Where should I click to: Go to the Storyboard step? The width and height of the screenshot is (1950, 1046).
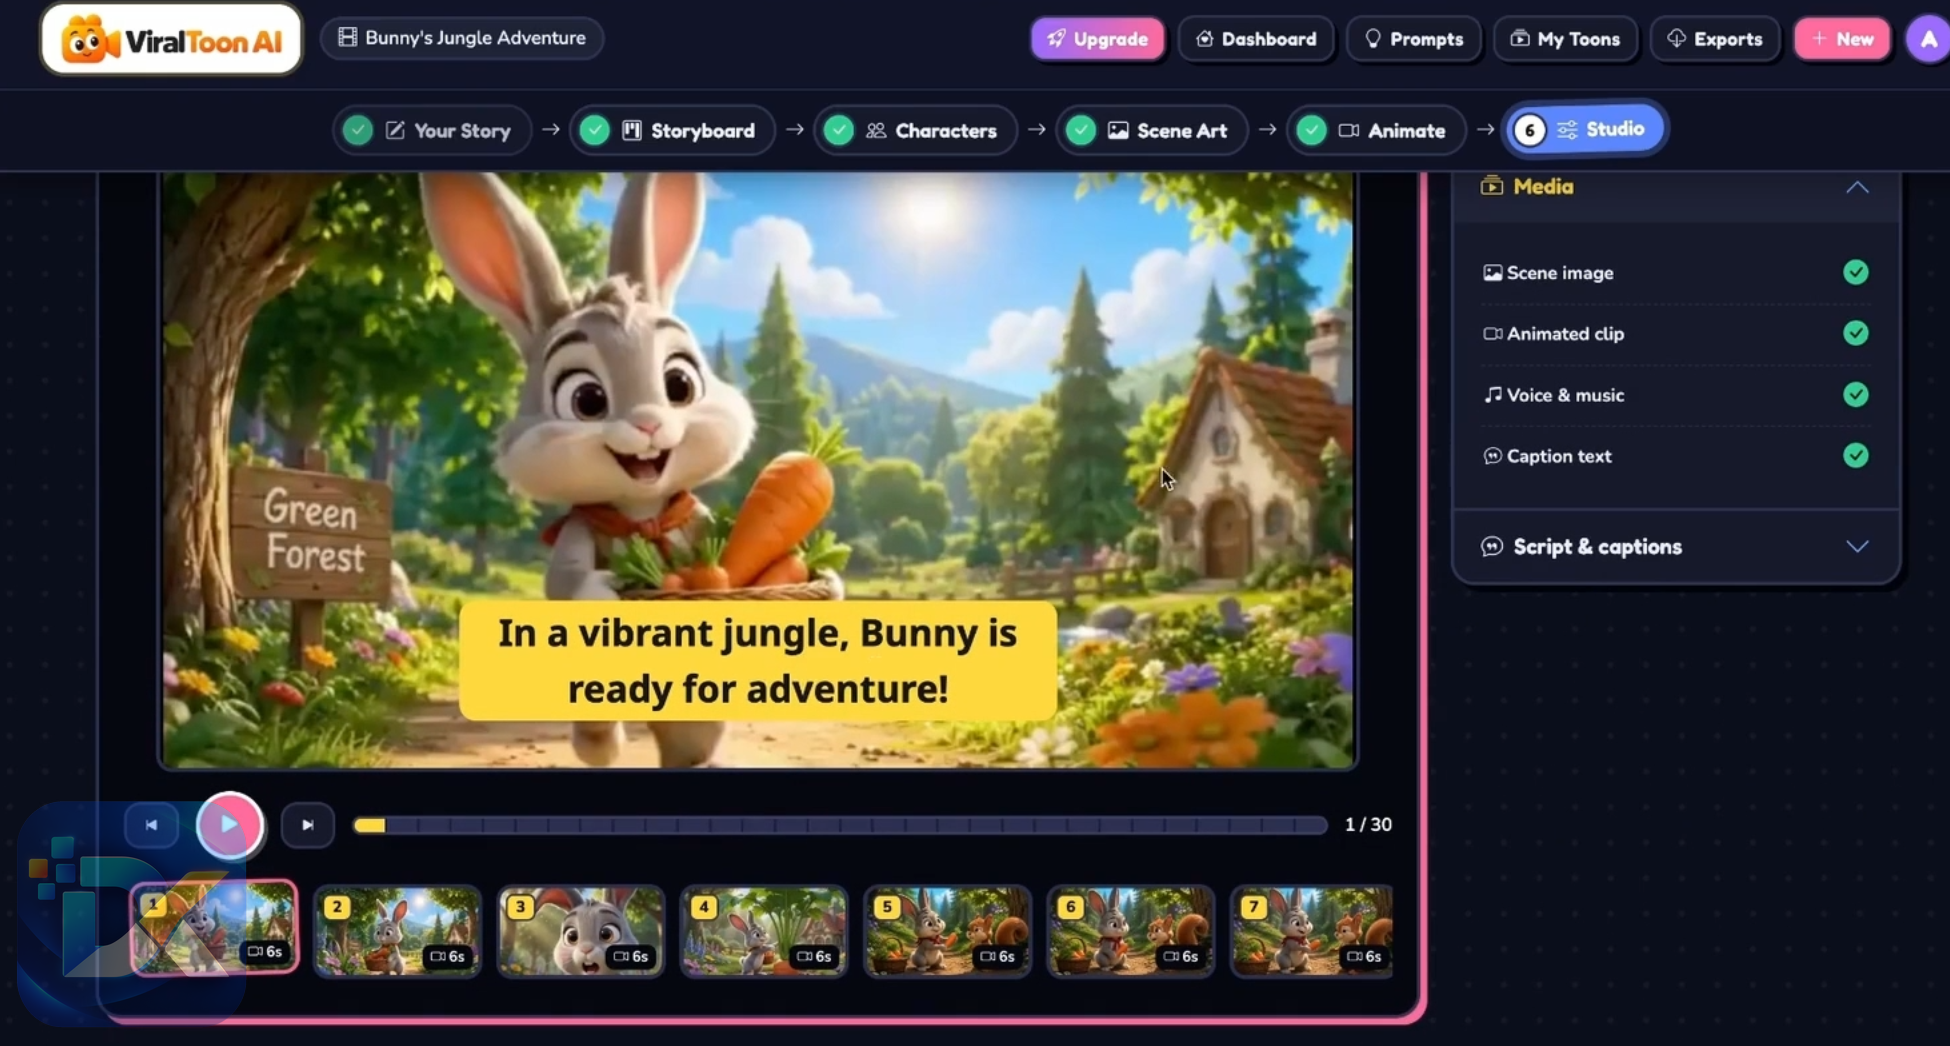(672, 130)
